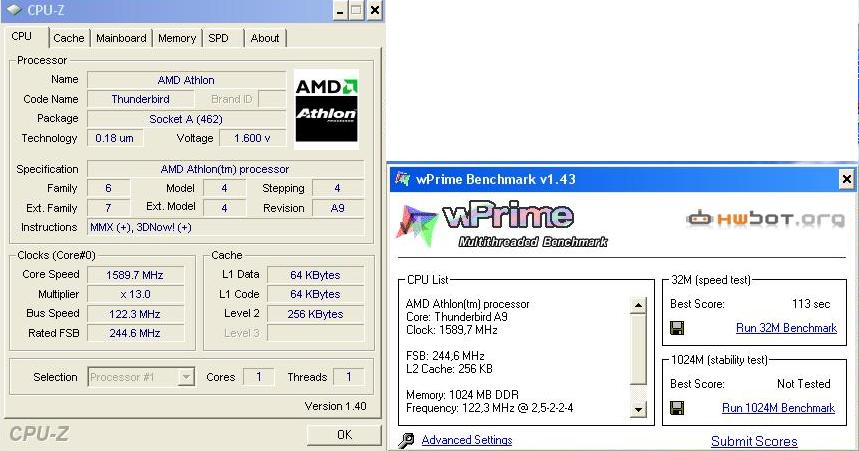Click the wPrime logo banner
The height and width of the screenshot is (451, 859).
pyautogui.click(x=501, y=225)
